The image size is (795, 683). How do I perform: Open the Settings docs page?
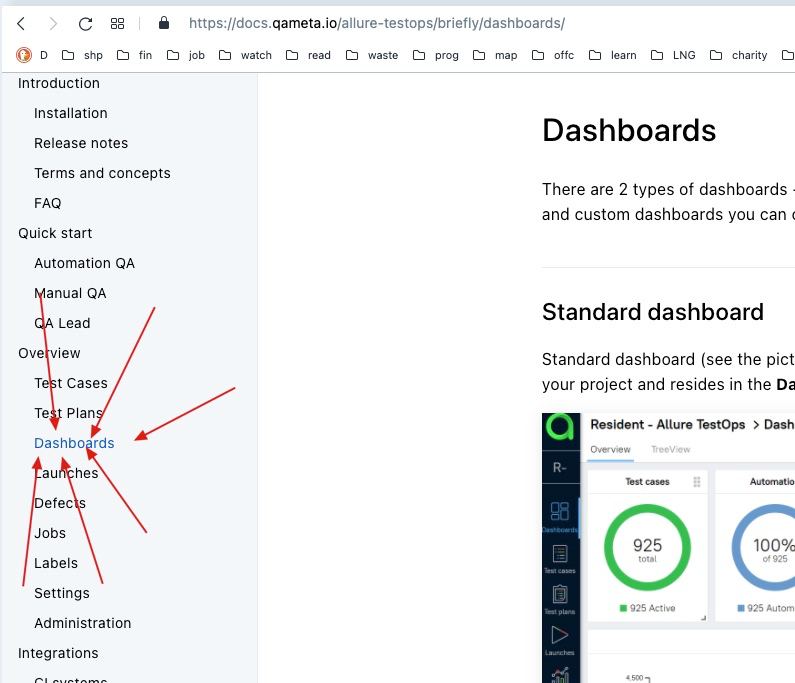(x=61, y=593)
